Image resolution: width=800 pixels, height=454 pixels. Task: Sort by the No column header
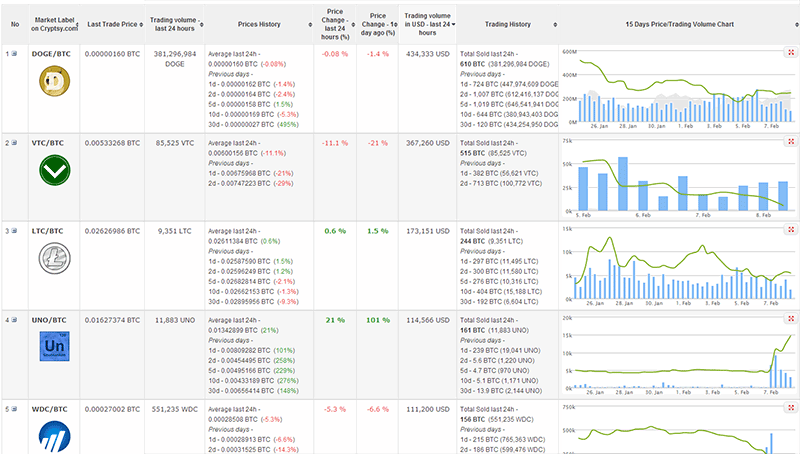(x=15, y=24)
